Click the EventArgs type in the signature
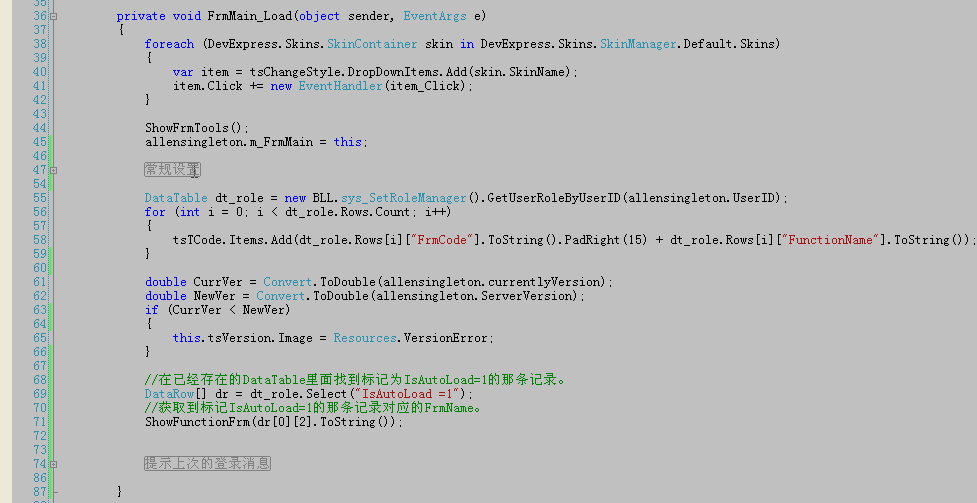977x503 pixels. tap(435, 16)
